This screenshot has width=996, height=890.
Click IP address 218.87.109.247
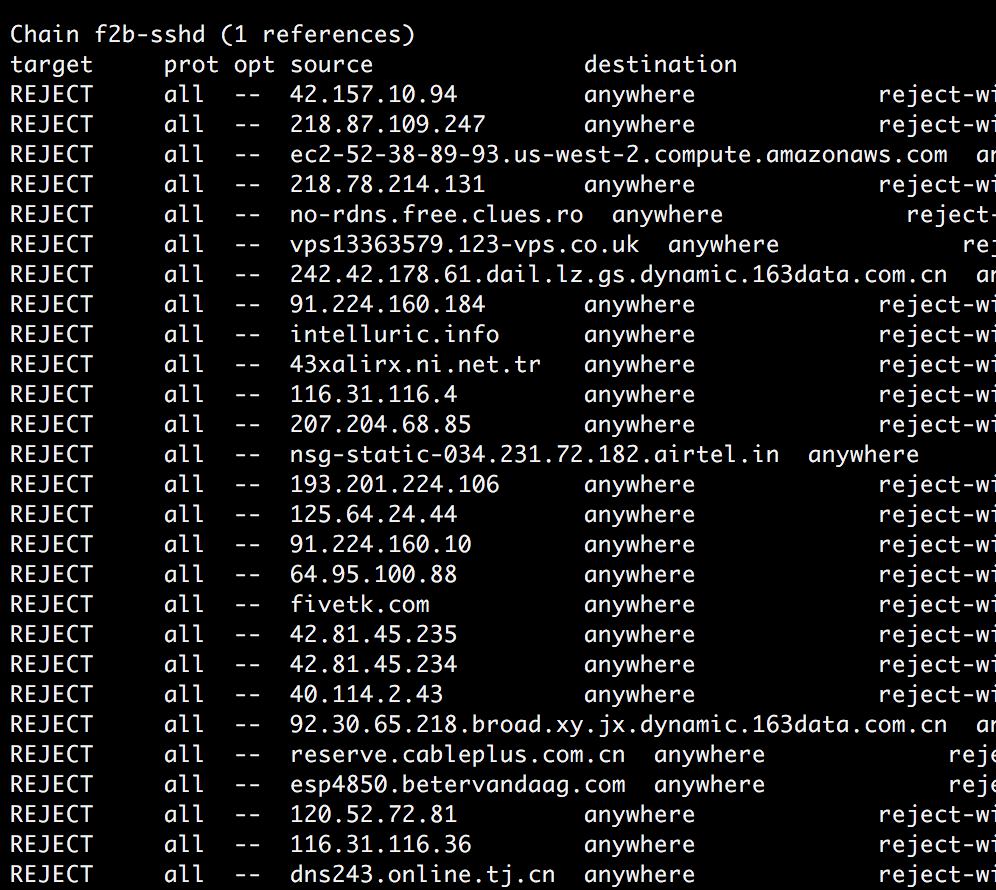(x=387, y=125)
